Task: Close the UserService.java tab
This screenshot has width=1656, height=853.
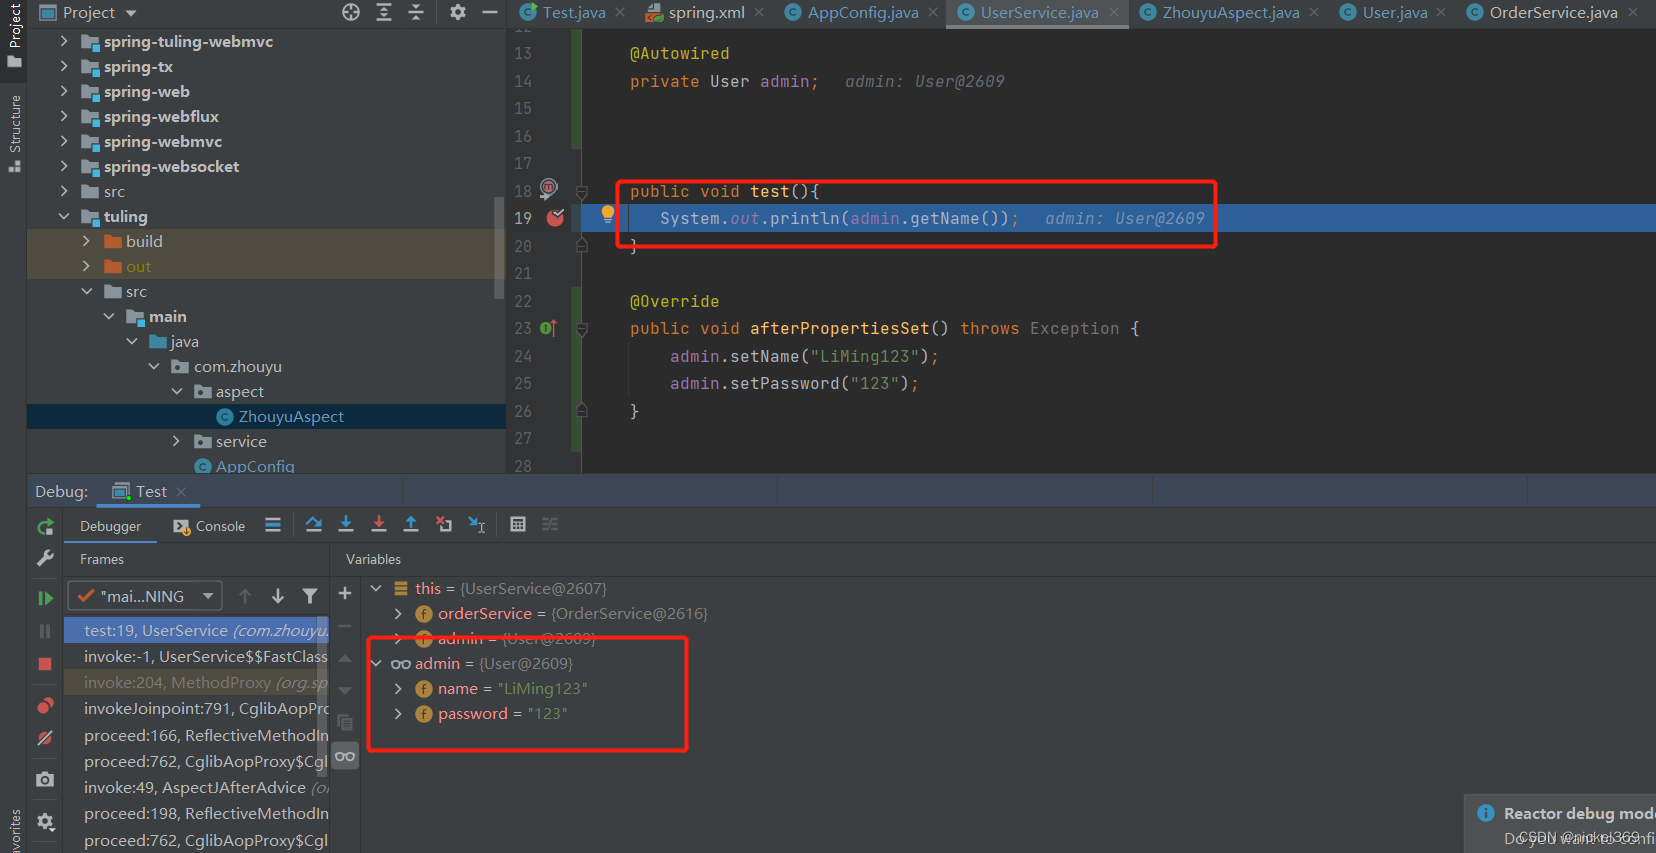Action: click(x=1114, y=12)
